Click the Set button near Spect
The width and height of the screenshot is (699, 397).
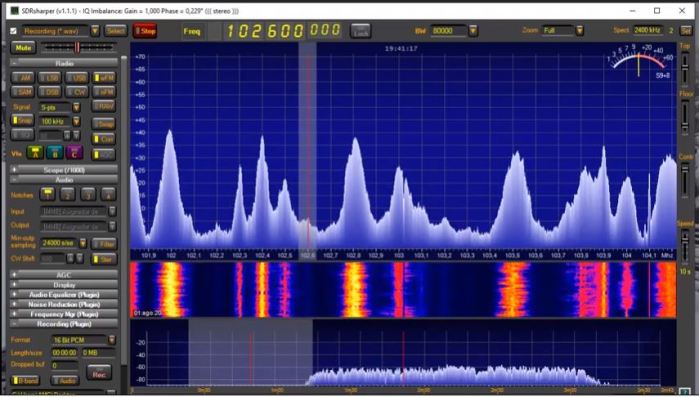[x=686, y=30]
